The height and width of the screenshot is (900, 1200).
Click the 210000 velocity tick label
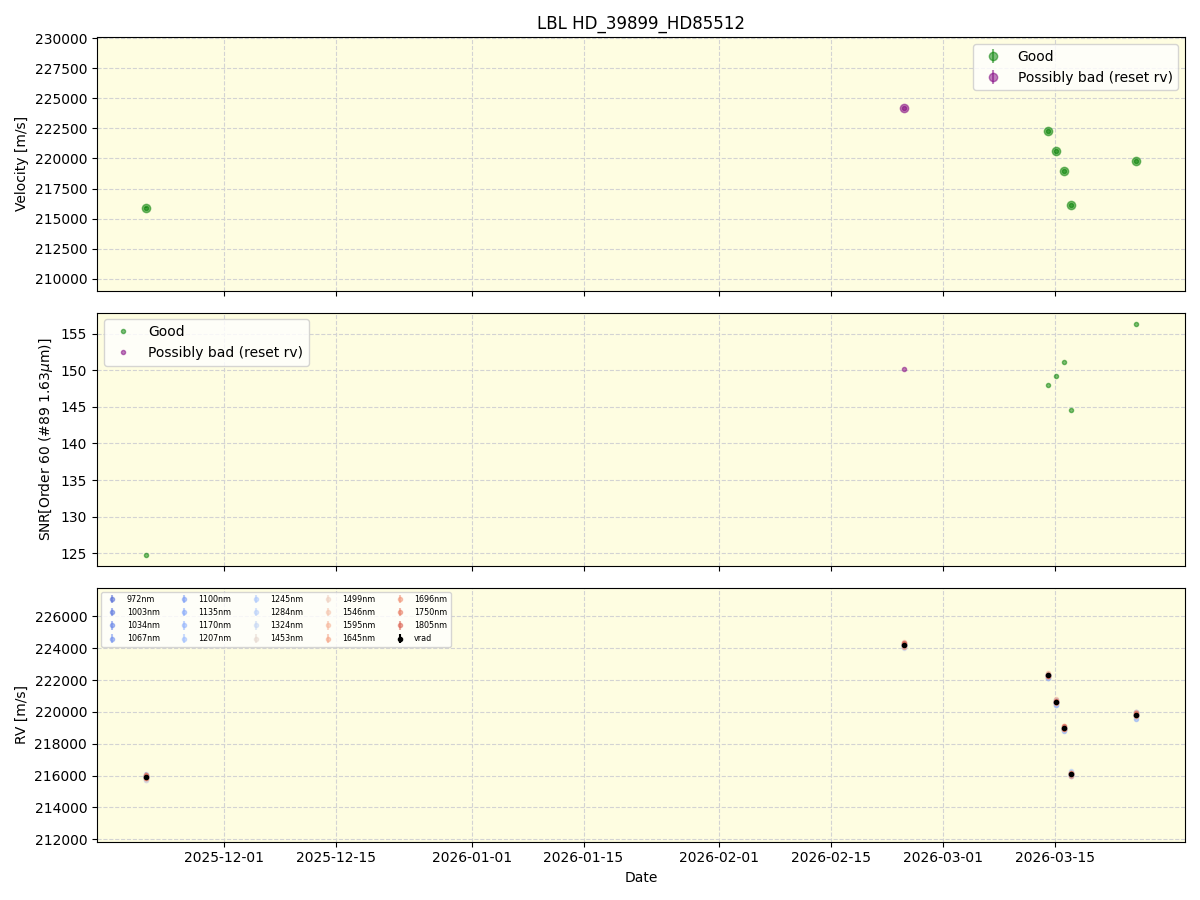click(63, 279)
